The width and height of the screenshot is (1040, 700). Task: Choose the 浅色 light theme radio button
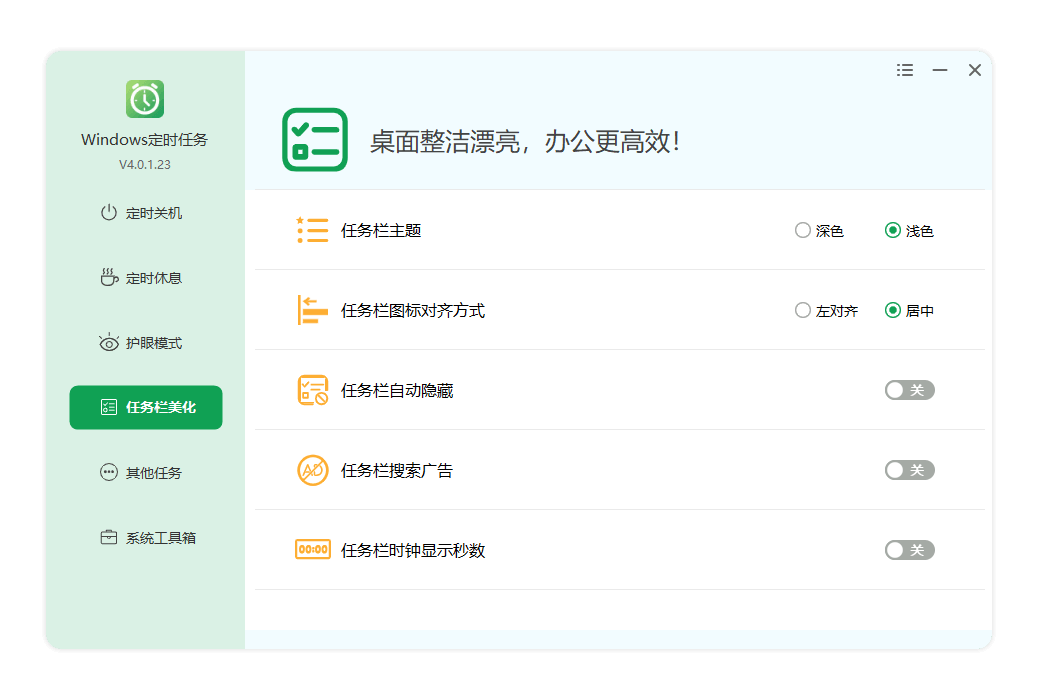[893, 230]
